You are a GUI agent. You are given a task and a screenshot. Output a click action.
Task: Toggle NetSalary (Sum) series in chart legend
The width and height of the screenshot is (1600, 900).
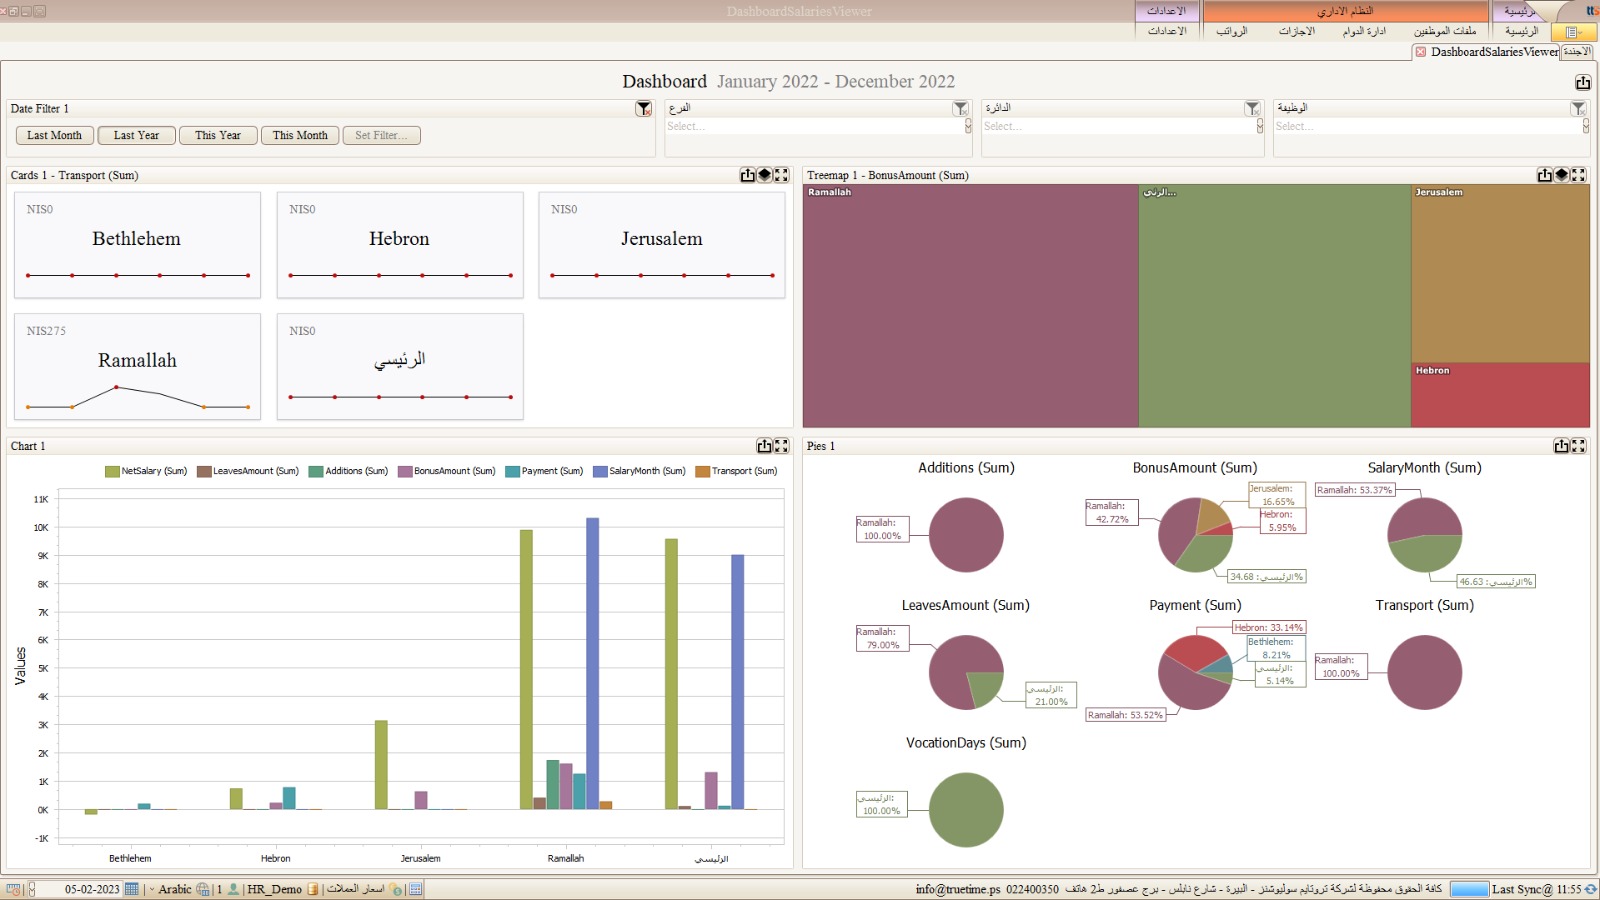(146, 471)
